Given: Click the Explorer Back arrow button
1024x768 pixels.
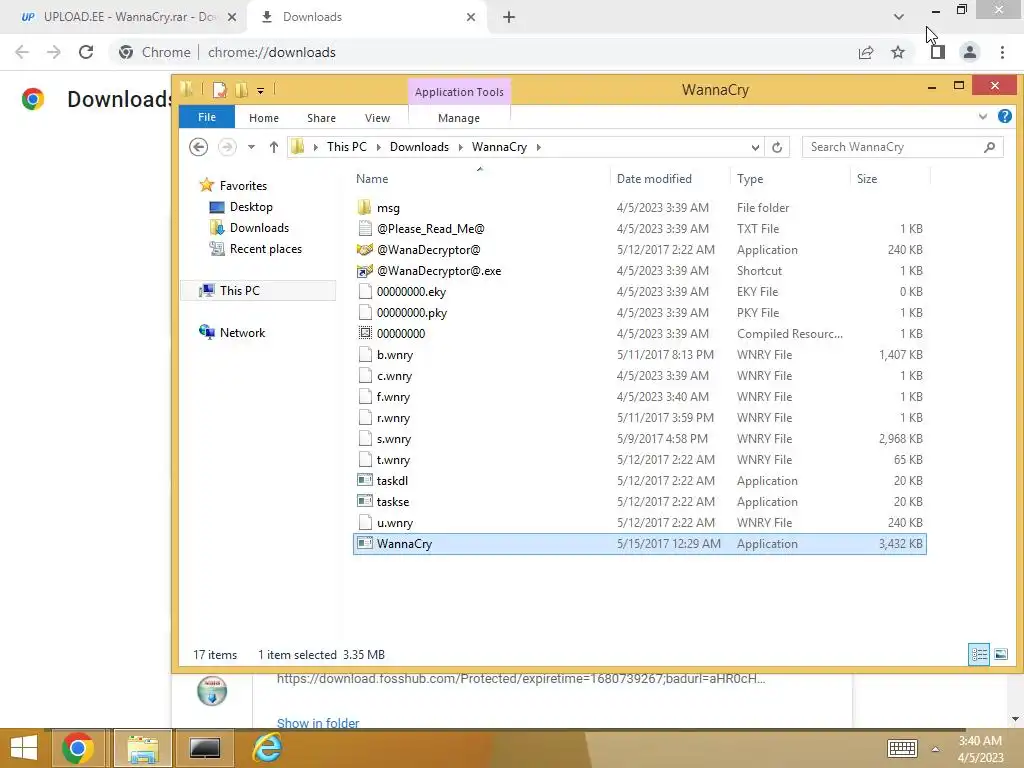Looking at the screenshot, I should pos(199,147).
